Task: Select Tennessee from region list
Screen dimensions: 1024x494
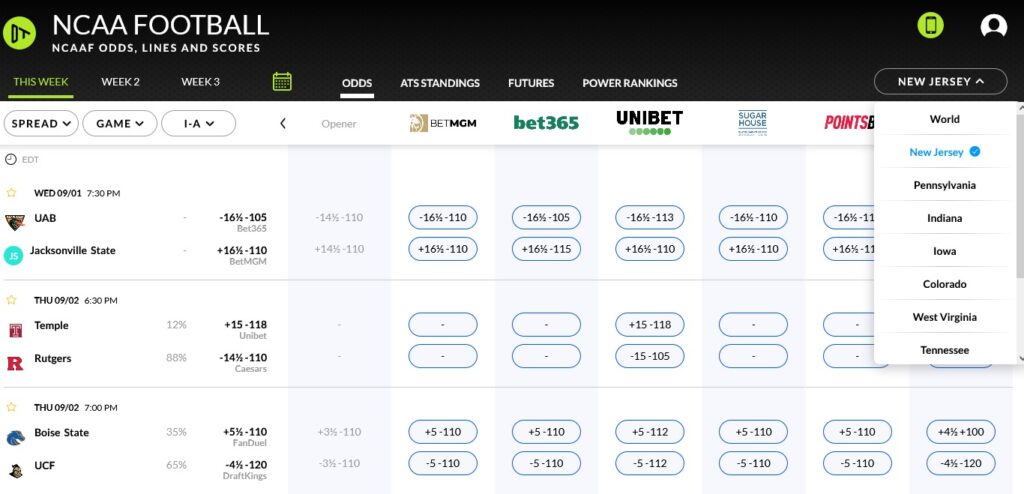Action: [x=944, y=350]
